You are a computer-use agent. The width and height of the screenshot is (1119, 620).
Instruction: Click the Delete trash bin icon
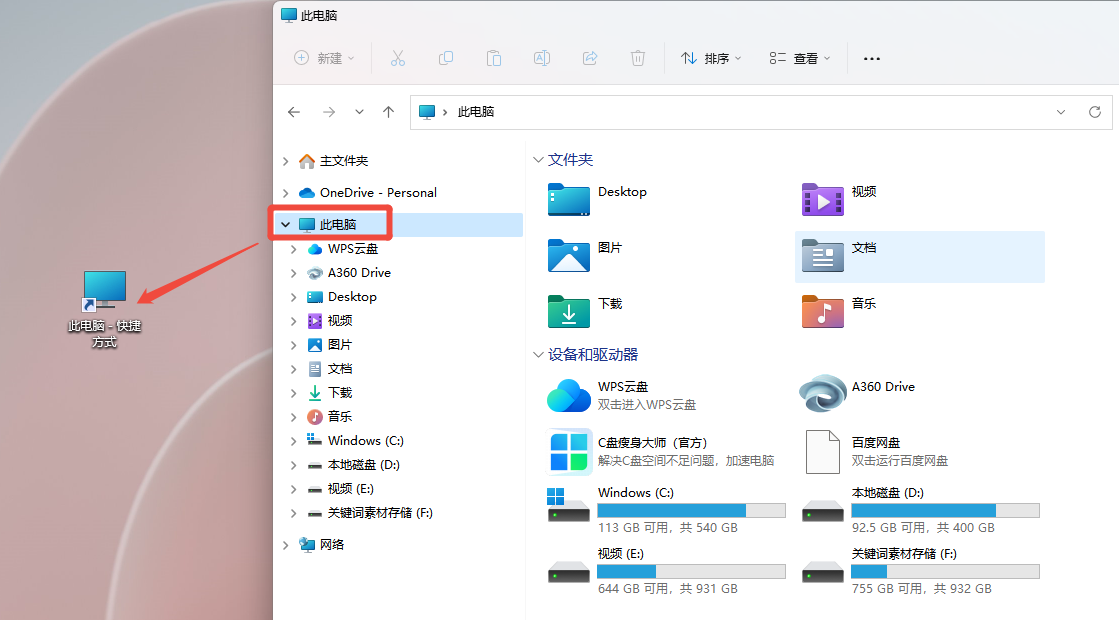638,59
